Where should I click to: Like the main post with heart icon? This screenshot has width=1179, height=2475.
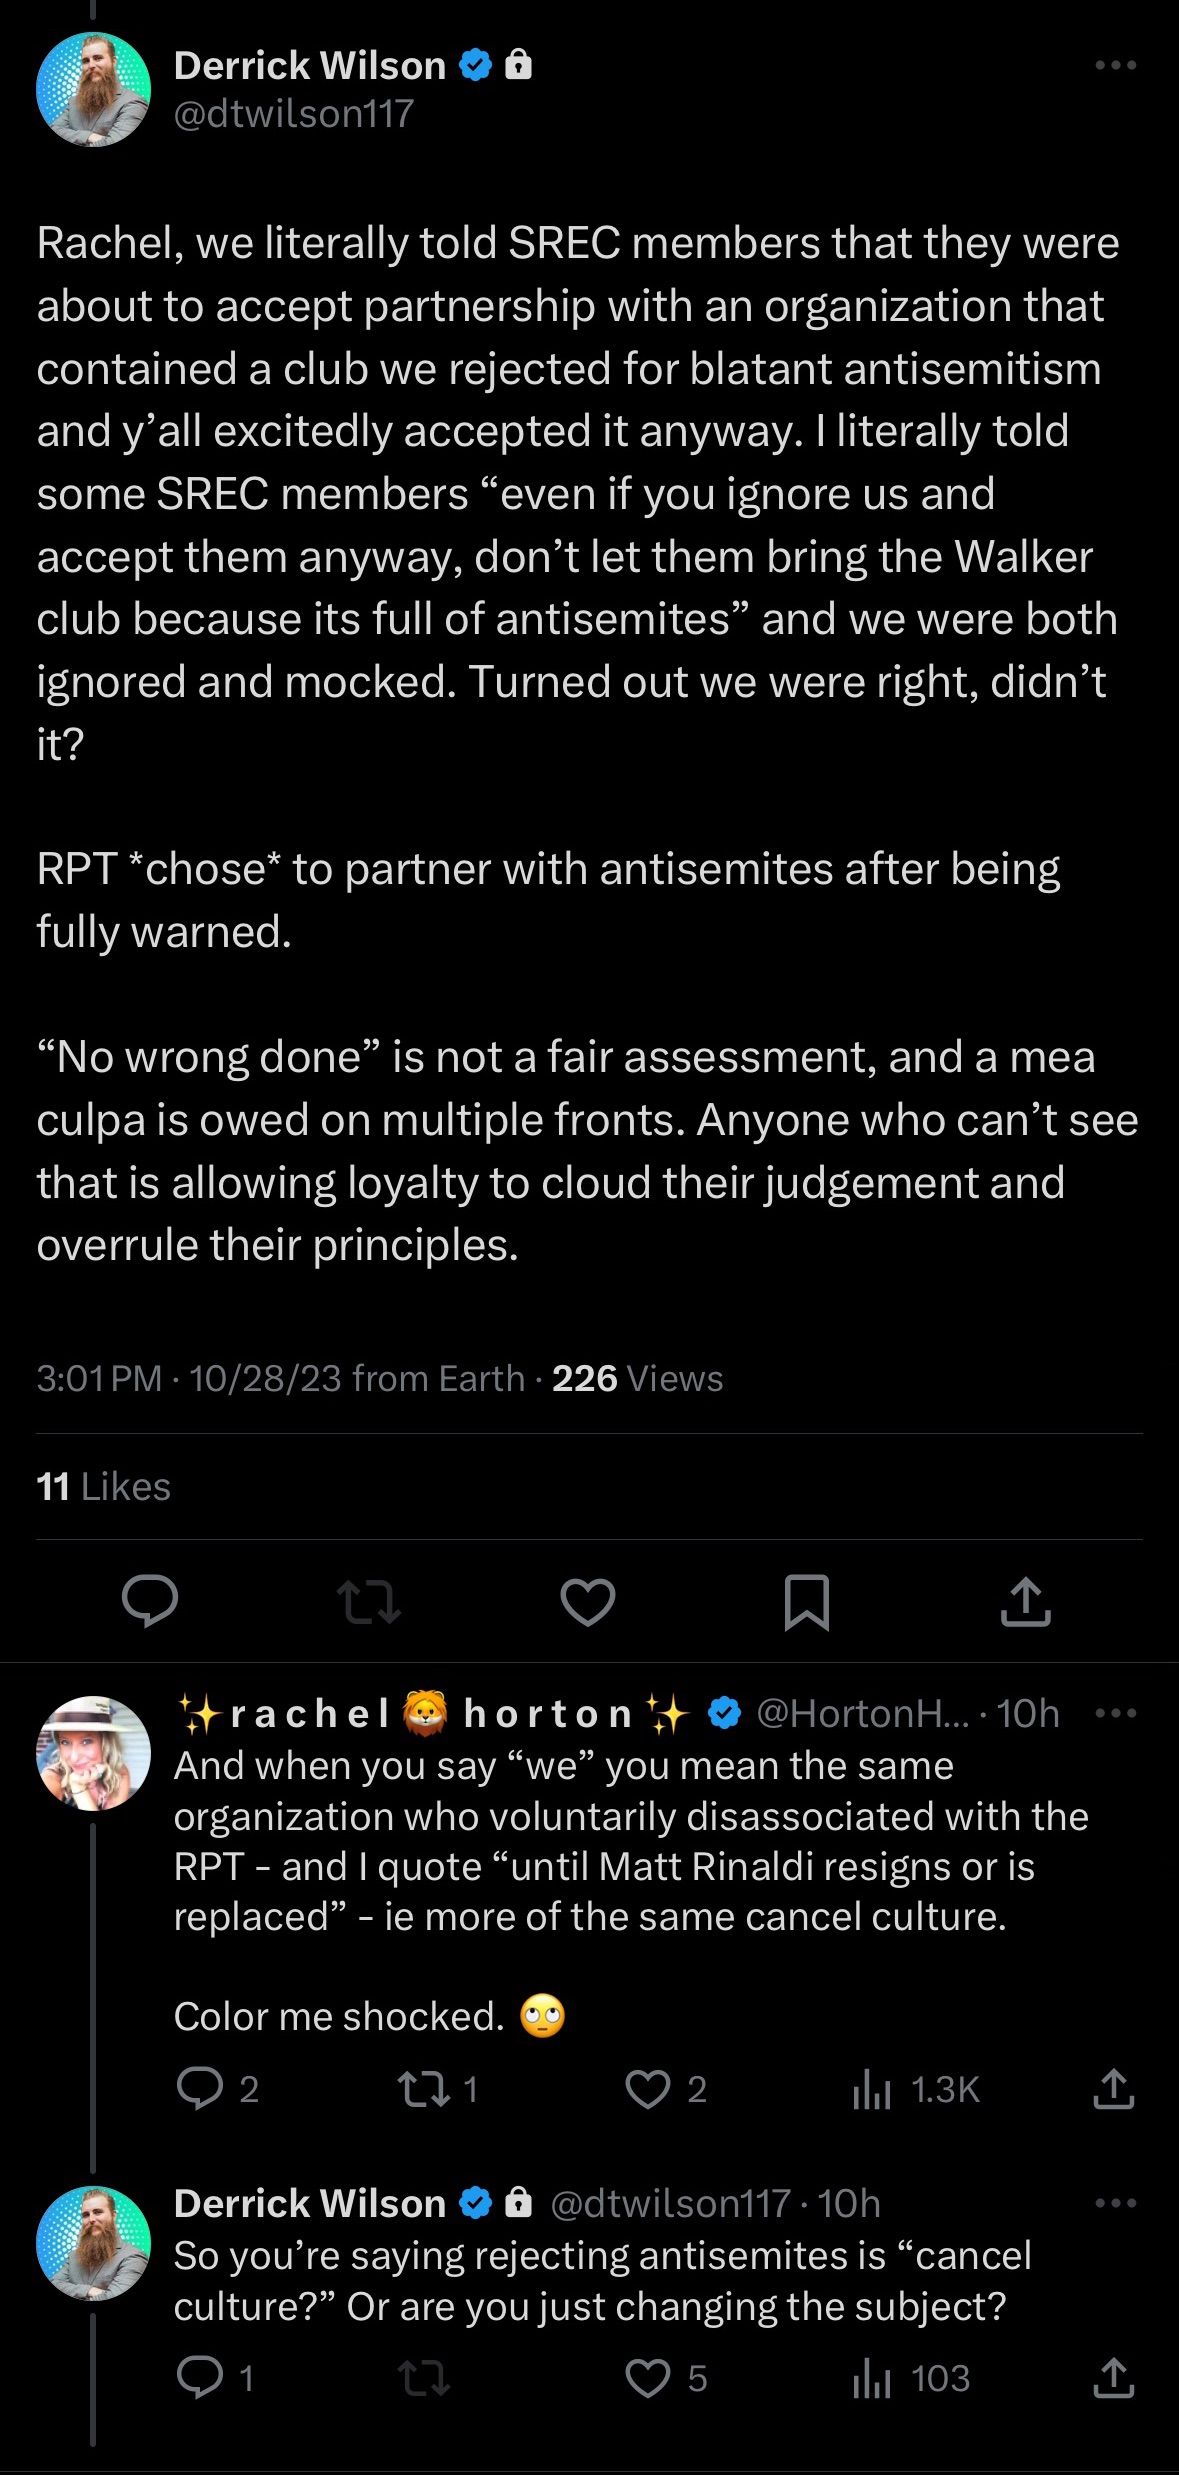pos(587,1601)
